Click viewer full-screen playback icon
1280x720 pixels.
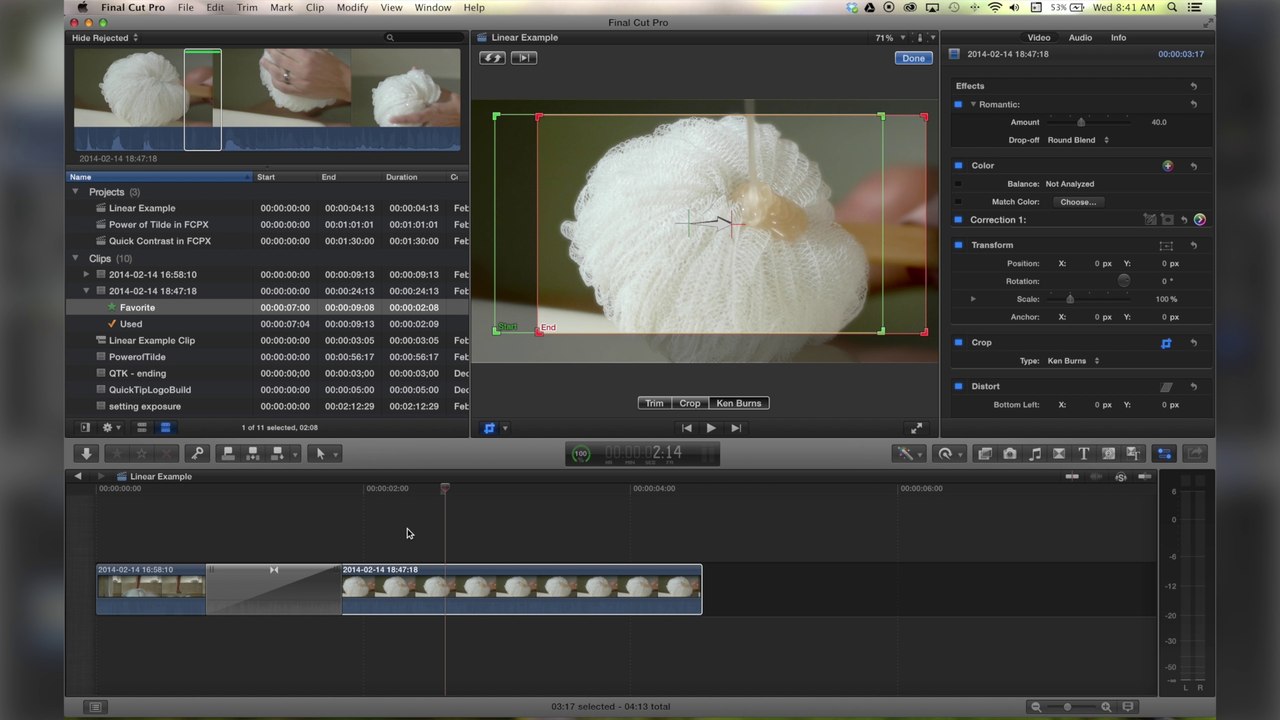[x=916, y=428]
